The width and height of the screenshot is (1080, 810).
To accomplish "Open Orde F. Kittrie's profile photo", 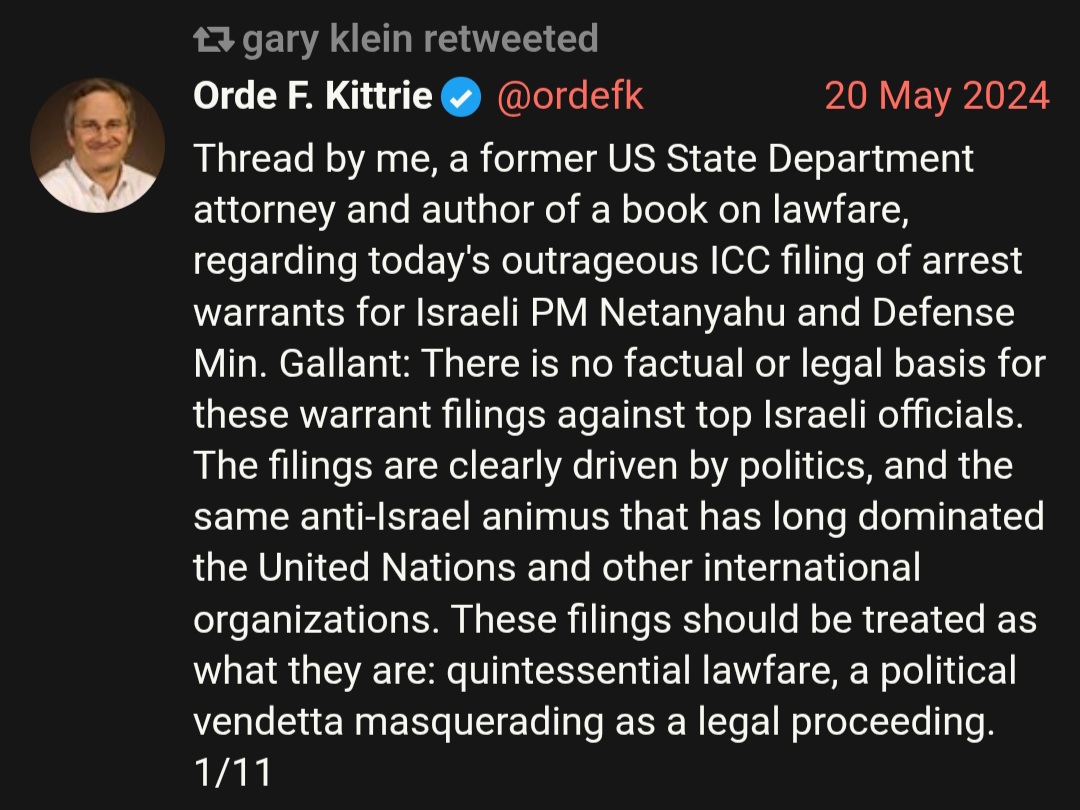I will coord(97,145).
